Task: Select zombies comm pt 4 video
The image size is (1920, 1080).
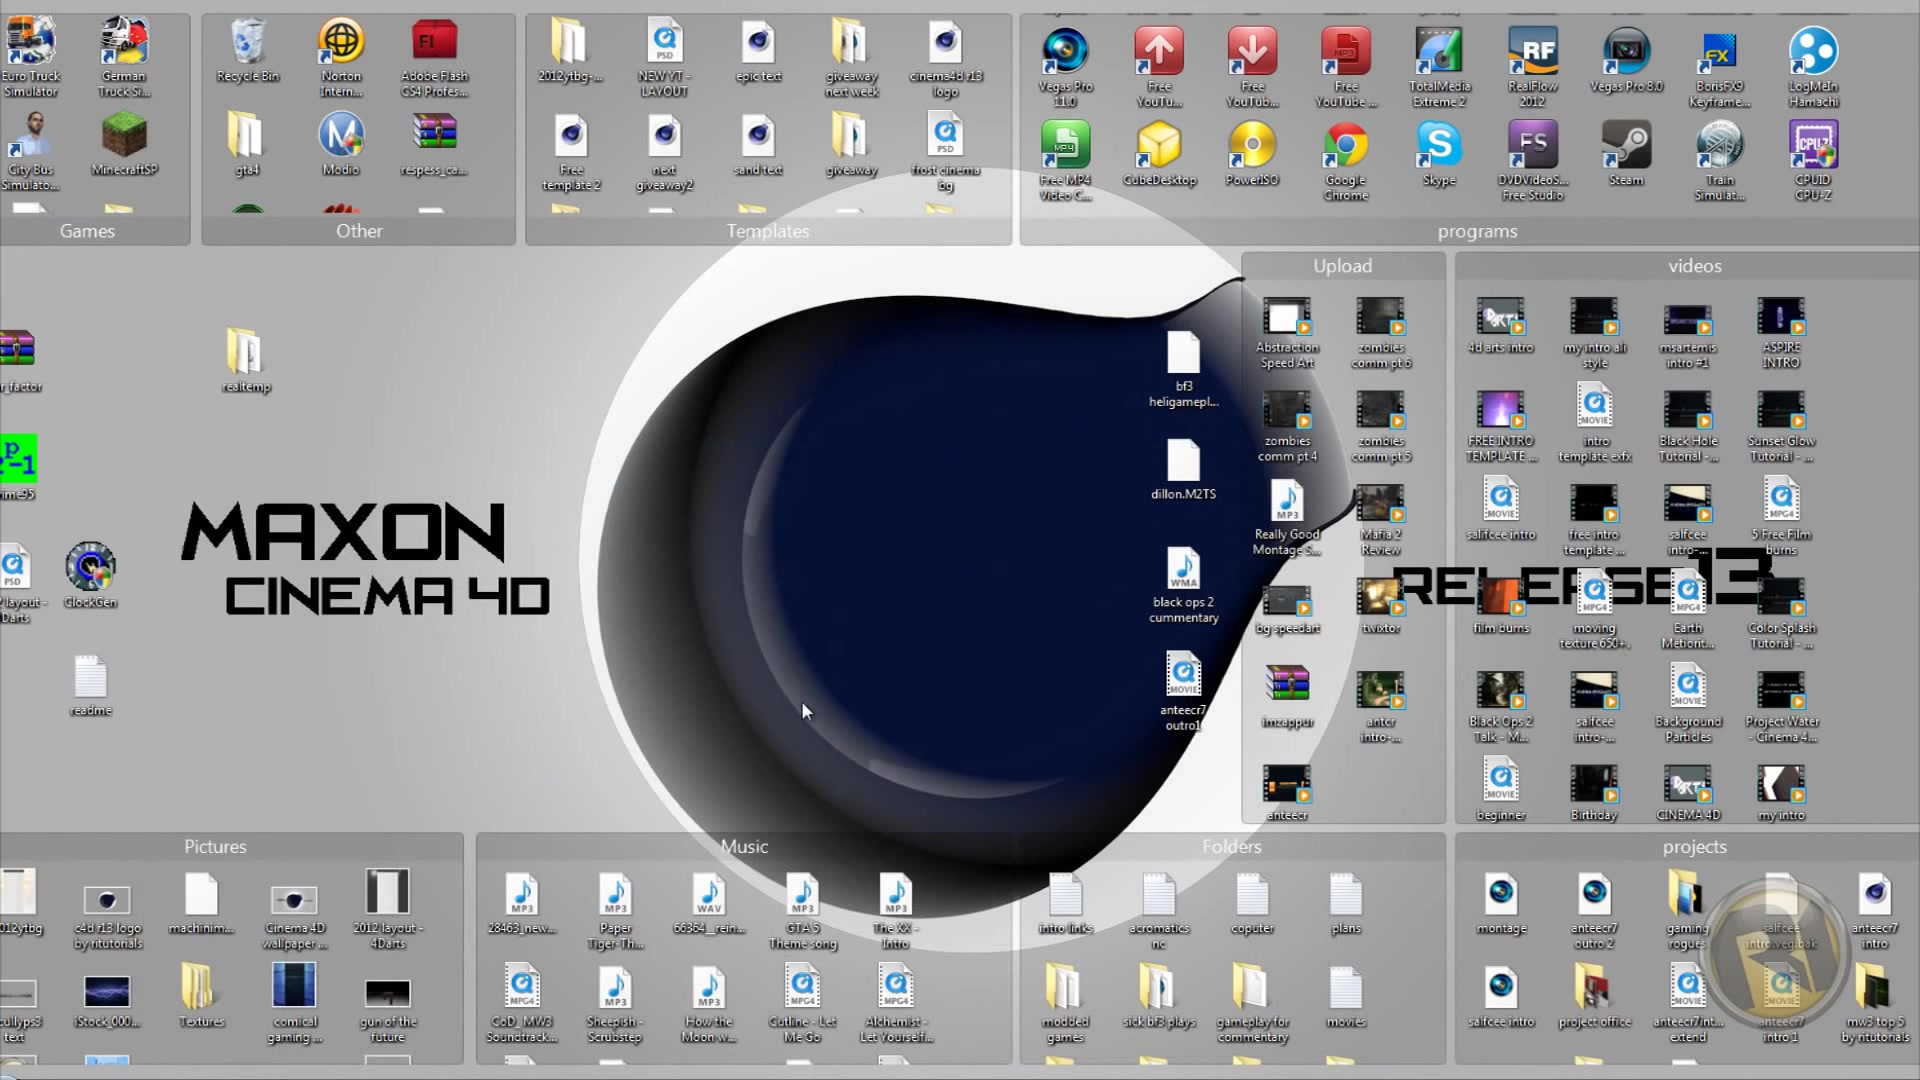Action: (x=1287, y=427)
